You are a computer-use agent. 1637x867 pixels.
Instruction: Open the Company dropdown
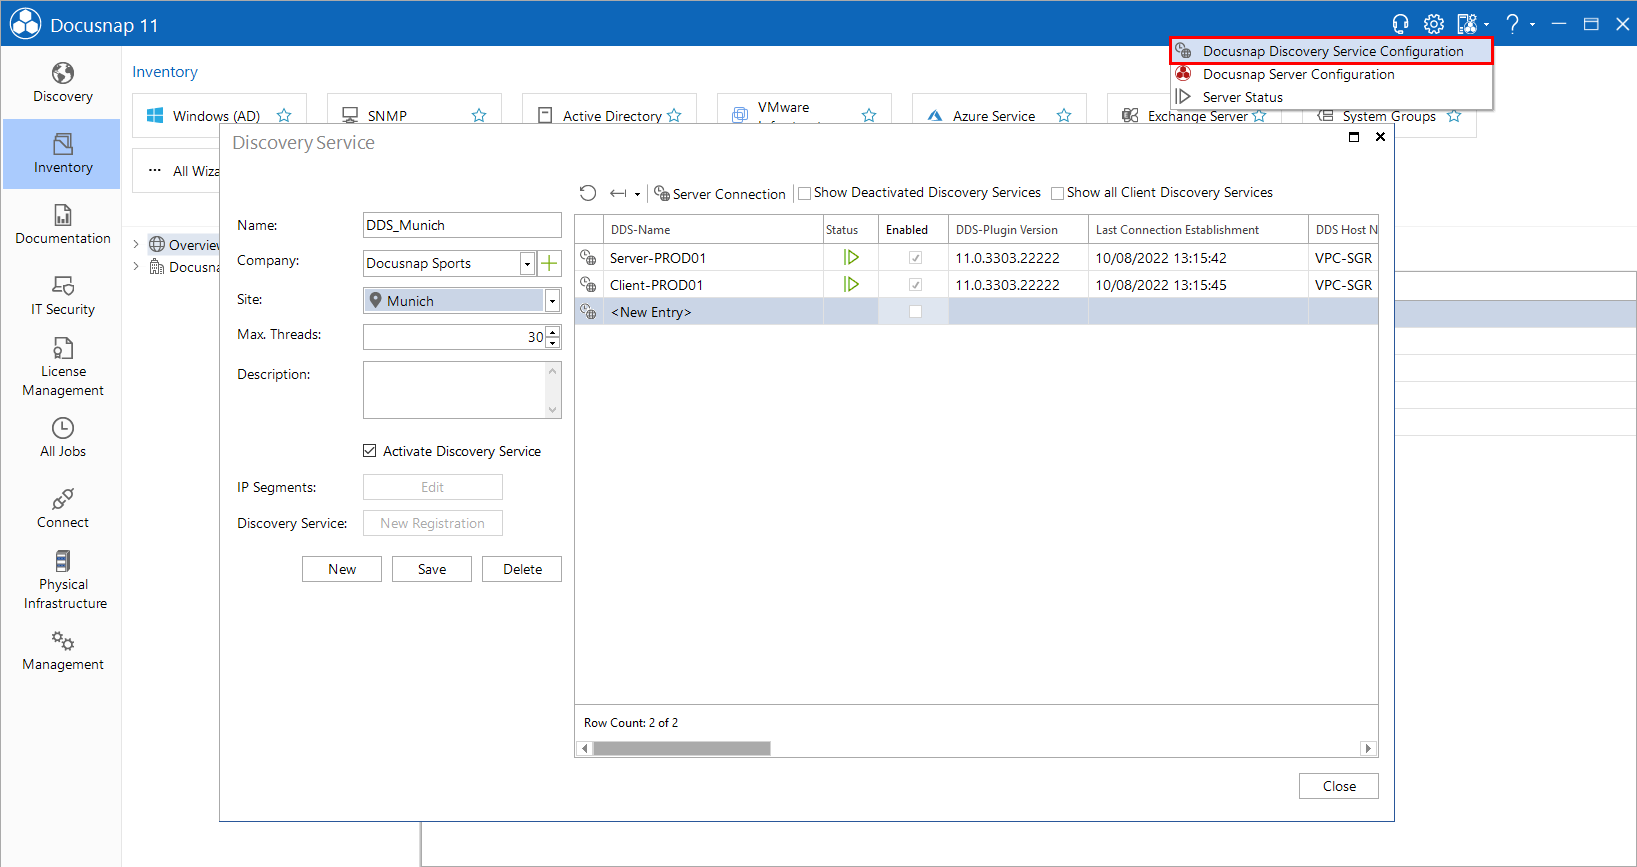527,264
